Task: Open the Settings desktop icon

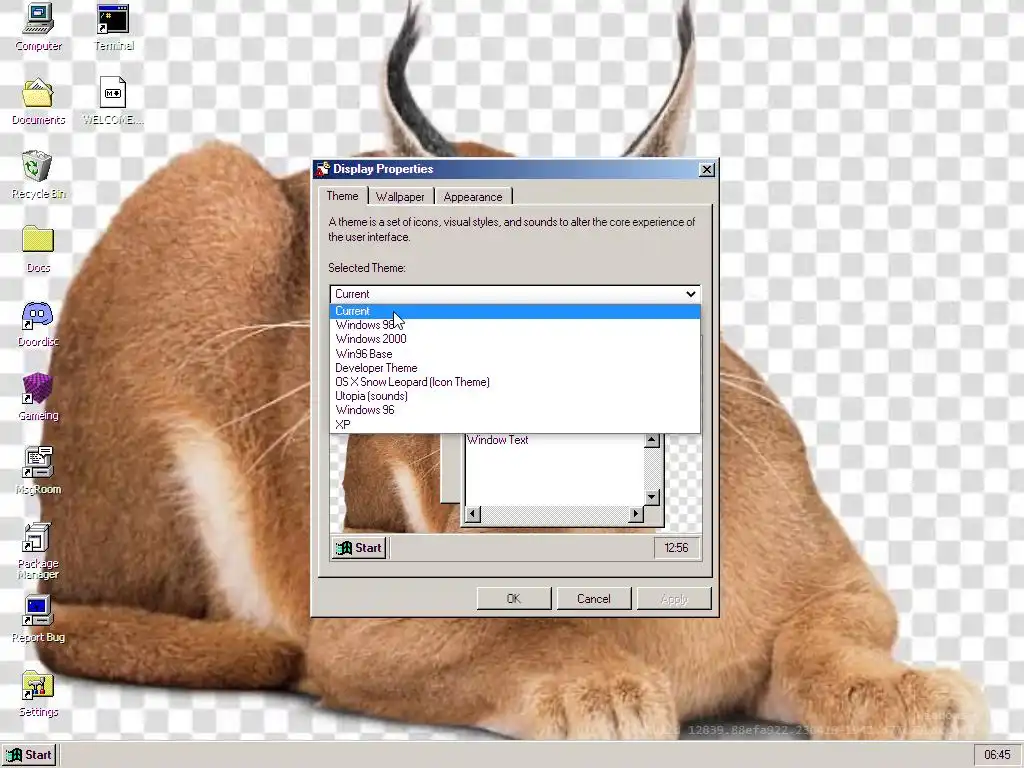Action: [x=38, y=694]
